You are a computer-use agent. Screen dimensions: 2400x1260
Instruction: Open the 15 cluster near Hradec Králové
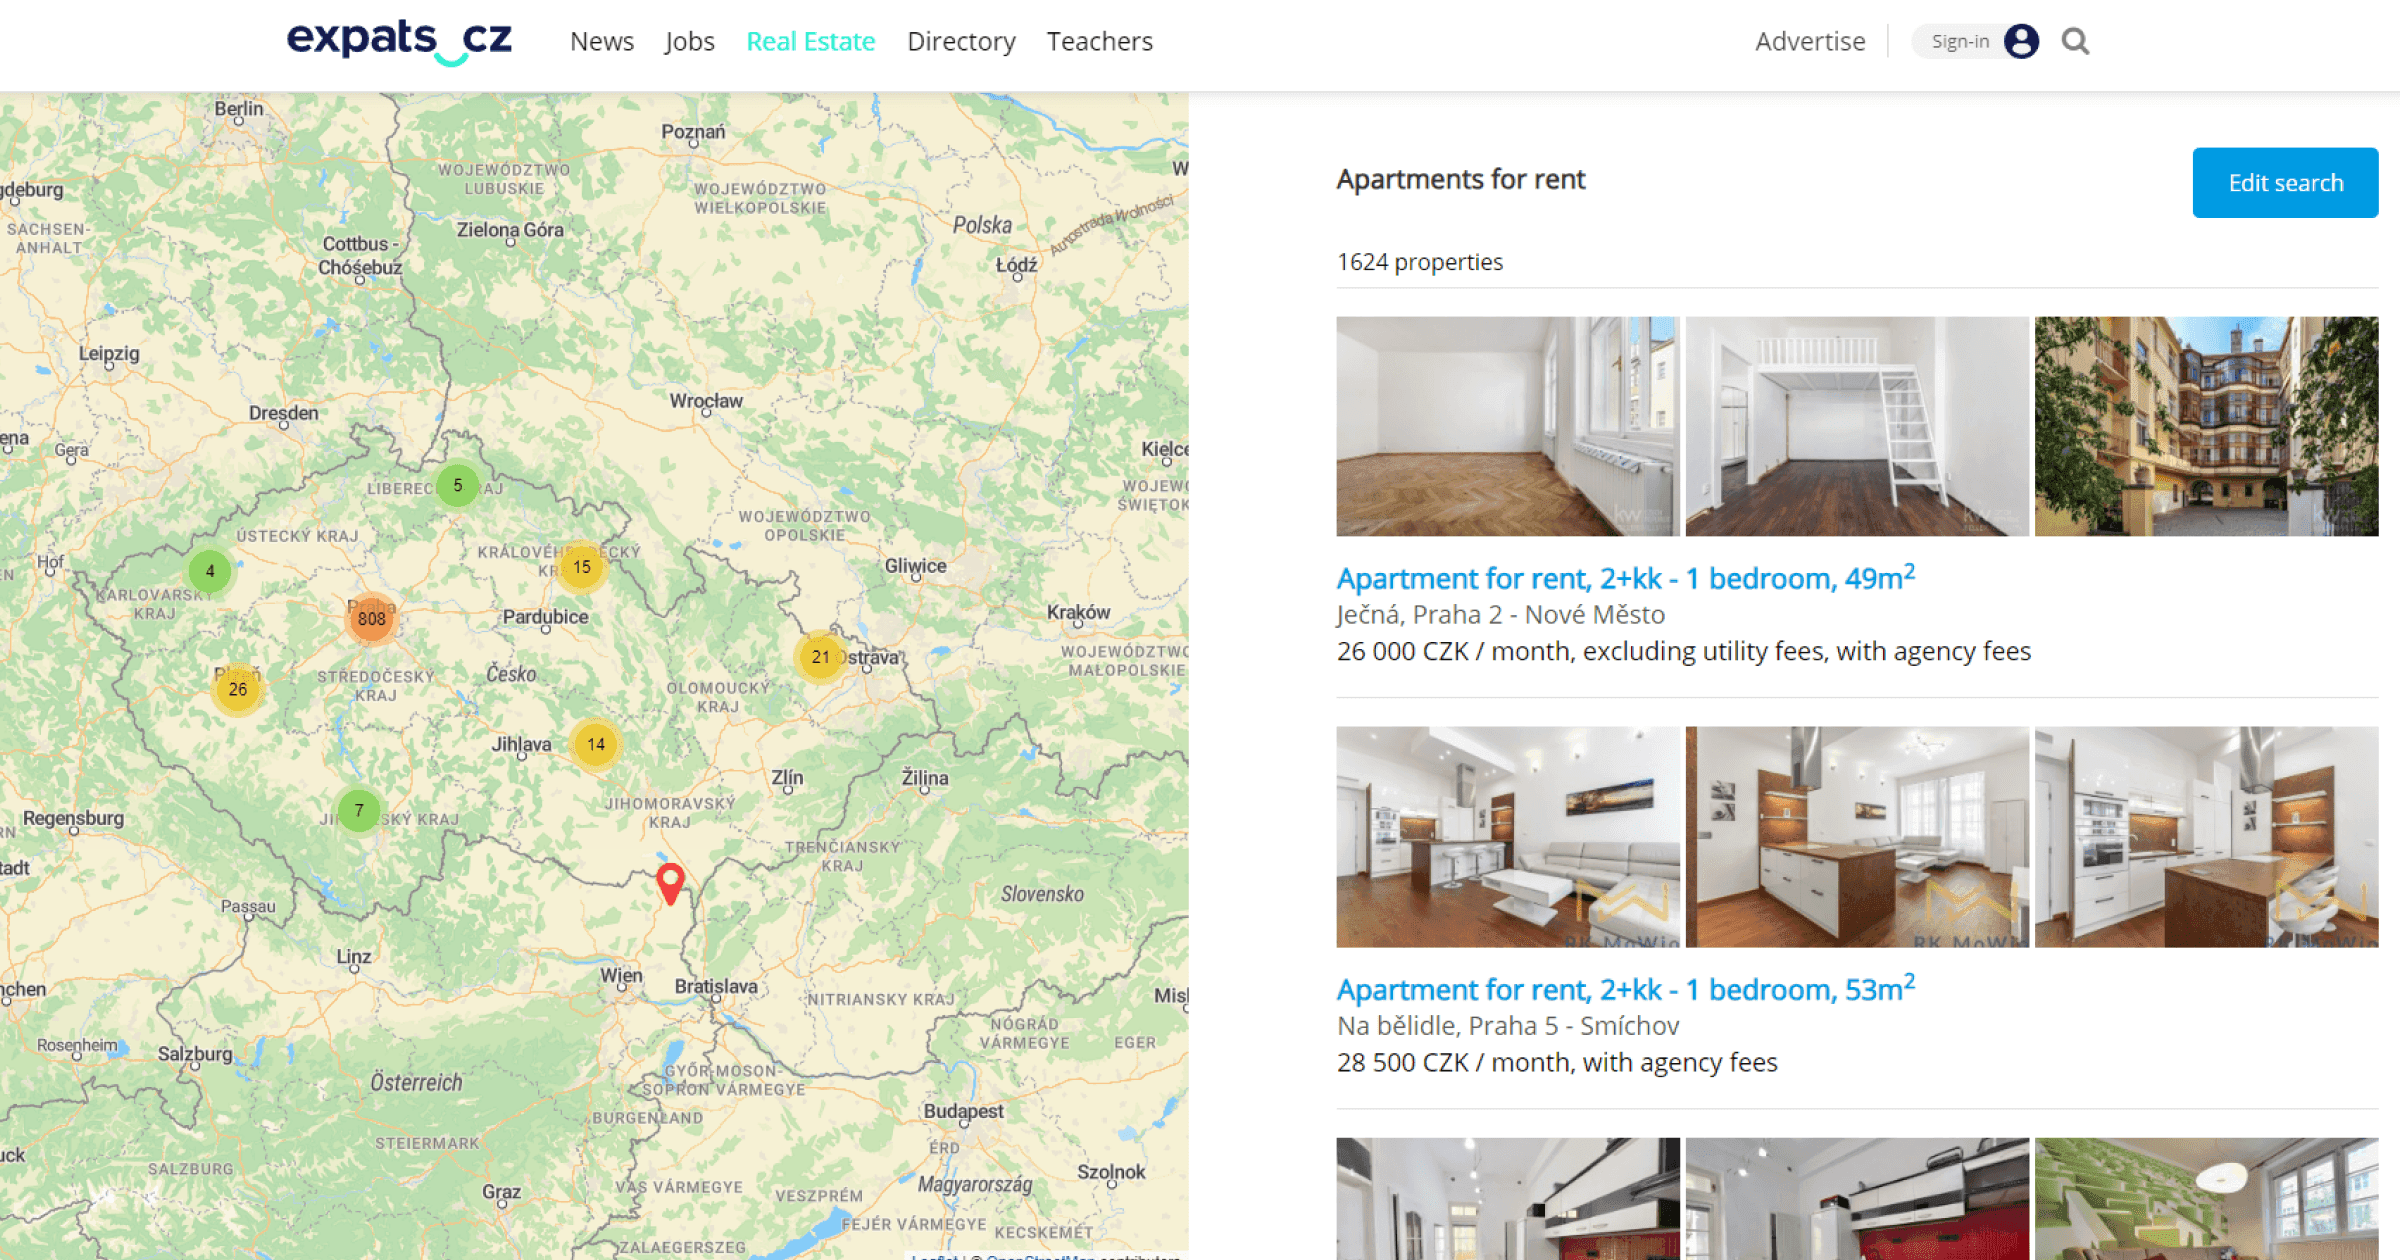[581, 567]
